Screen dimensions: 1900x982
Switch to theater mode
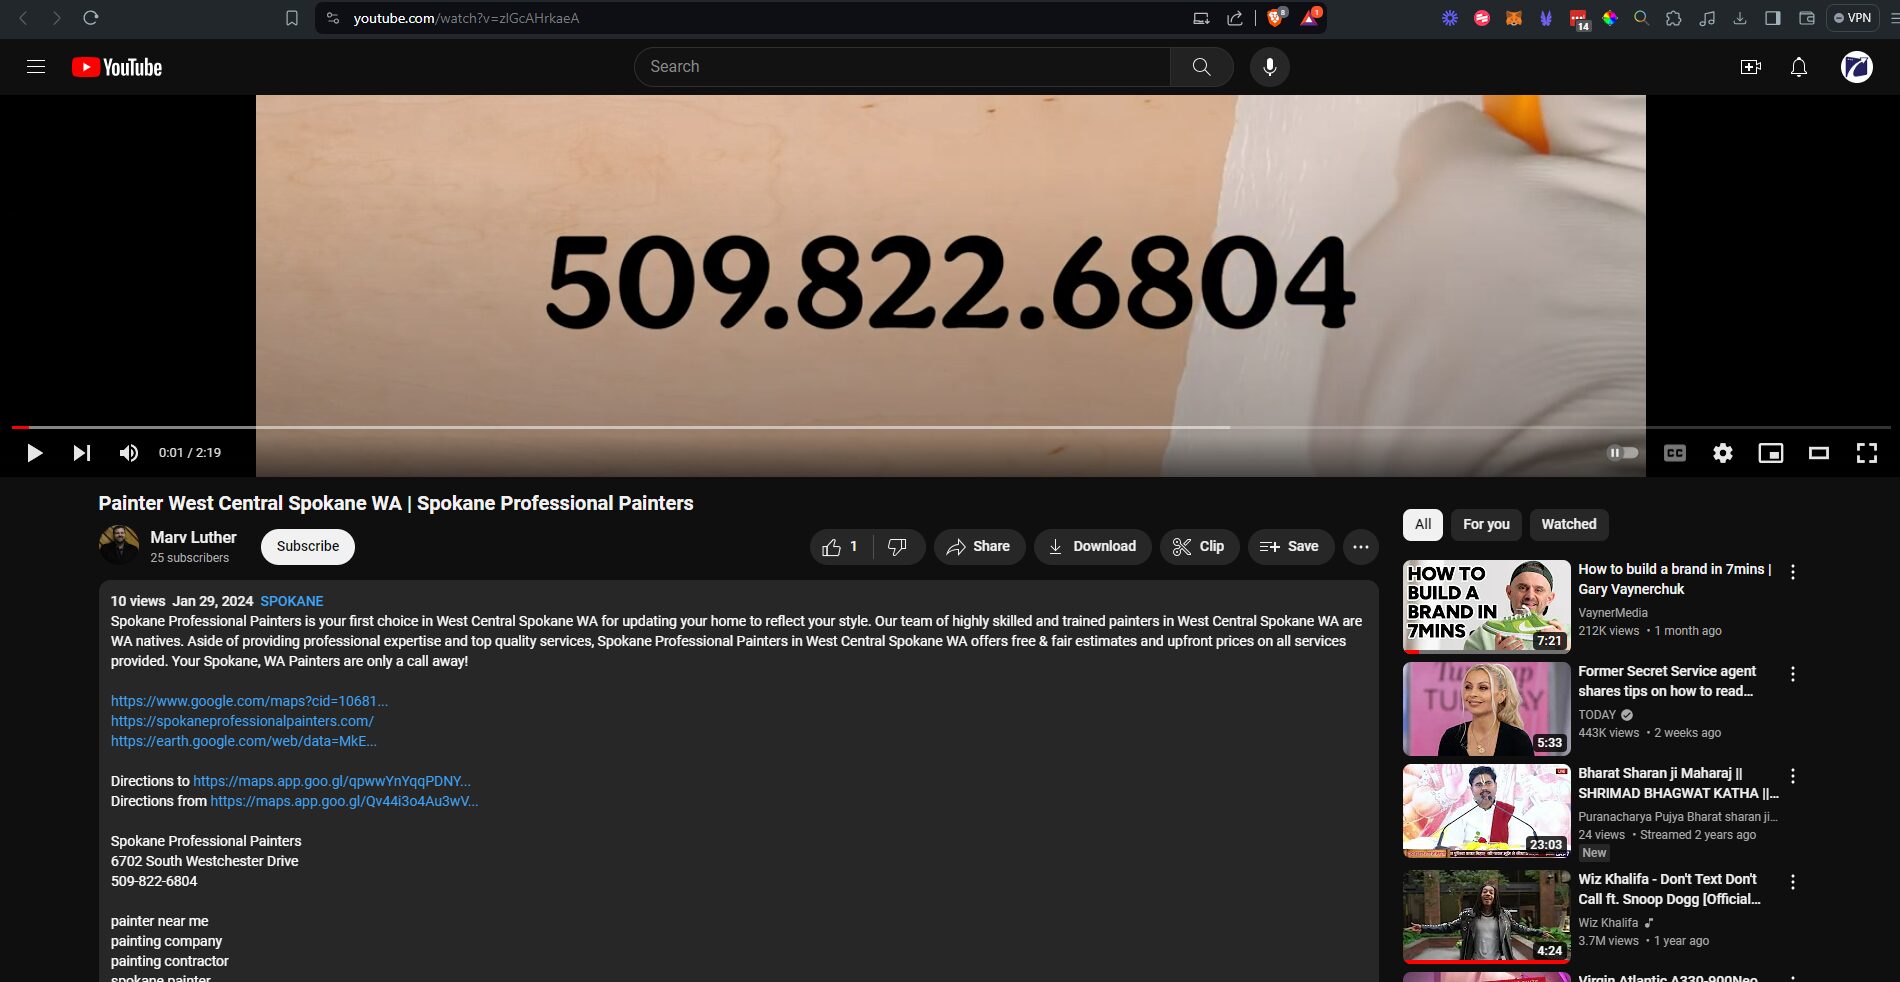click(1818, 453)
